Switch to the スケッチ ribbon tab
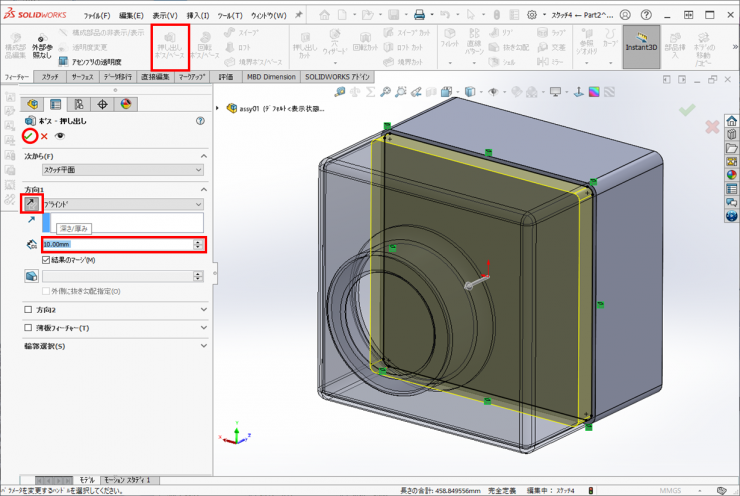740x496 pixels. coord(50,77)
